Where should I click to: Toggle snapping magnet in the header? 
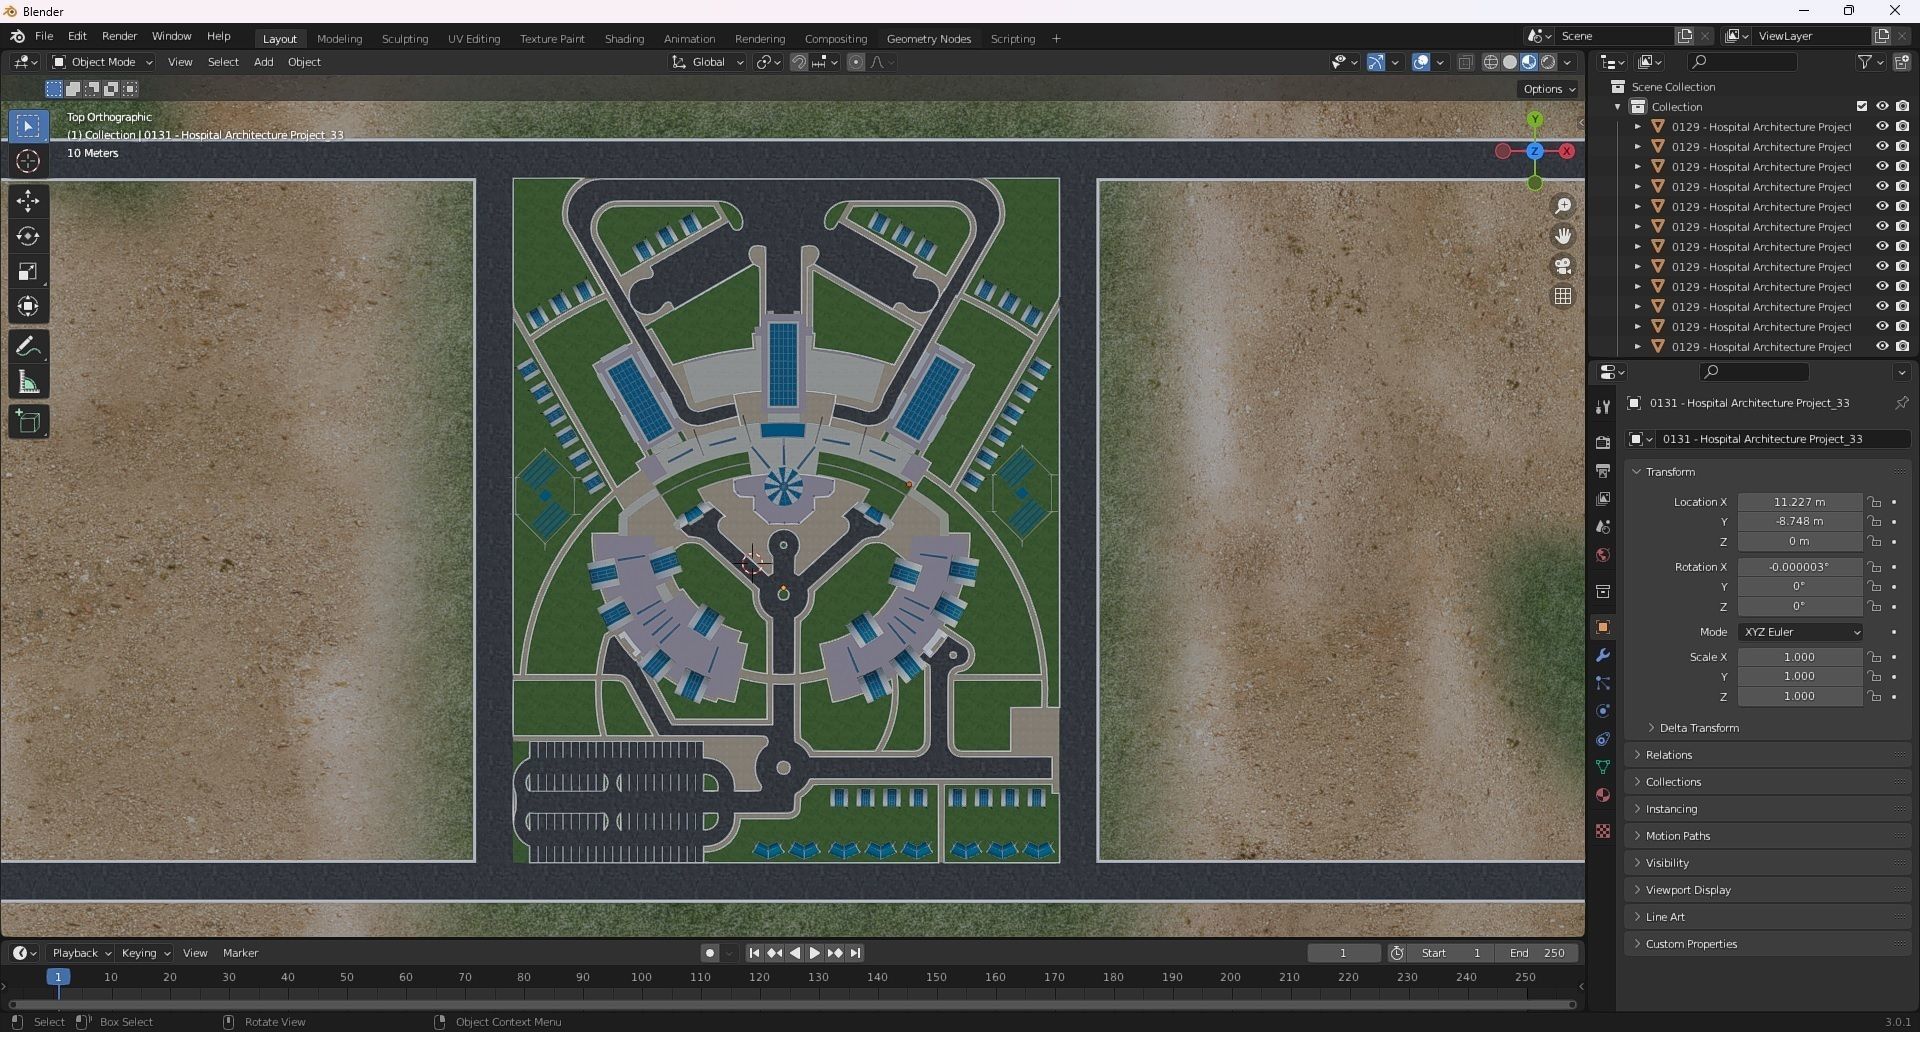(798, 62)
